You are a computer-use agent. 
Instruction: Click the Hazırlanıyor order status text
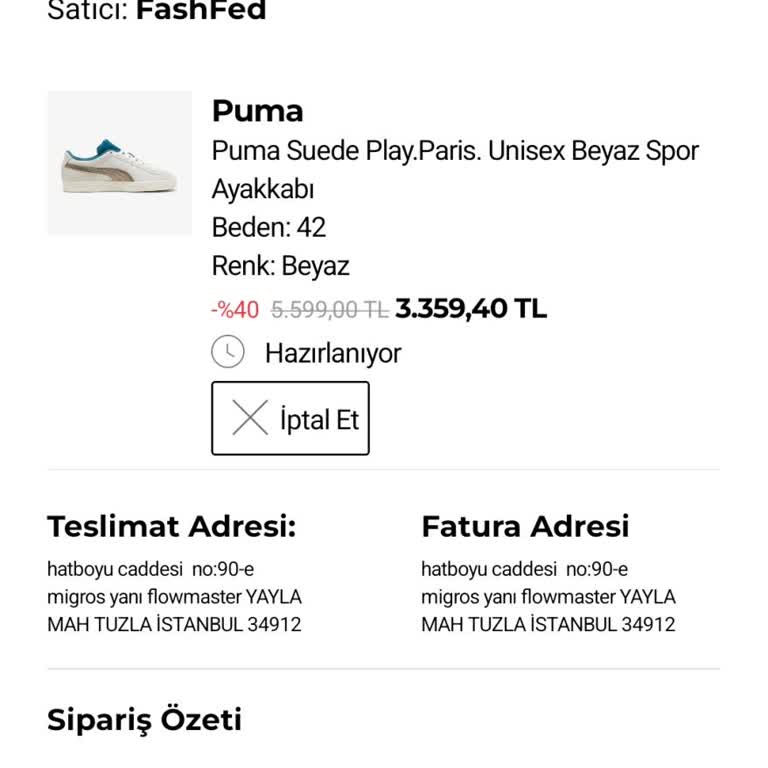332,353
